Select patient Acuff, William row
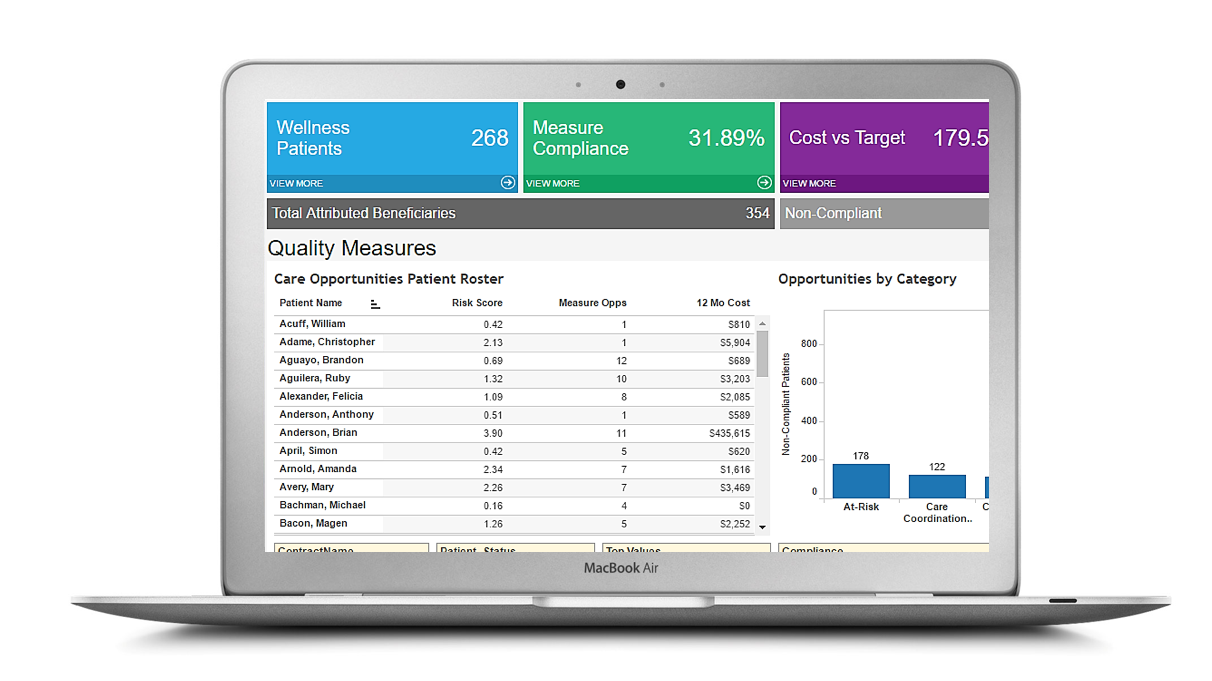1212x681 pixels. tap(514, 325)
